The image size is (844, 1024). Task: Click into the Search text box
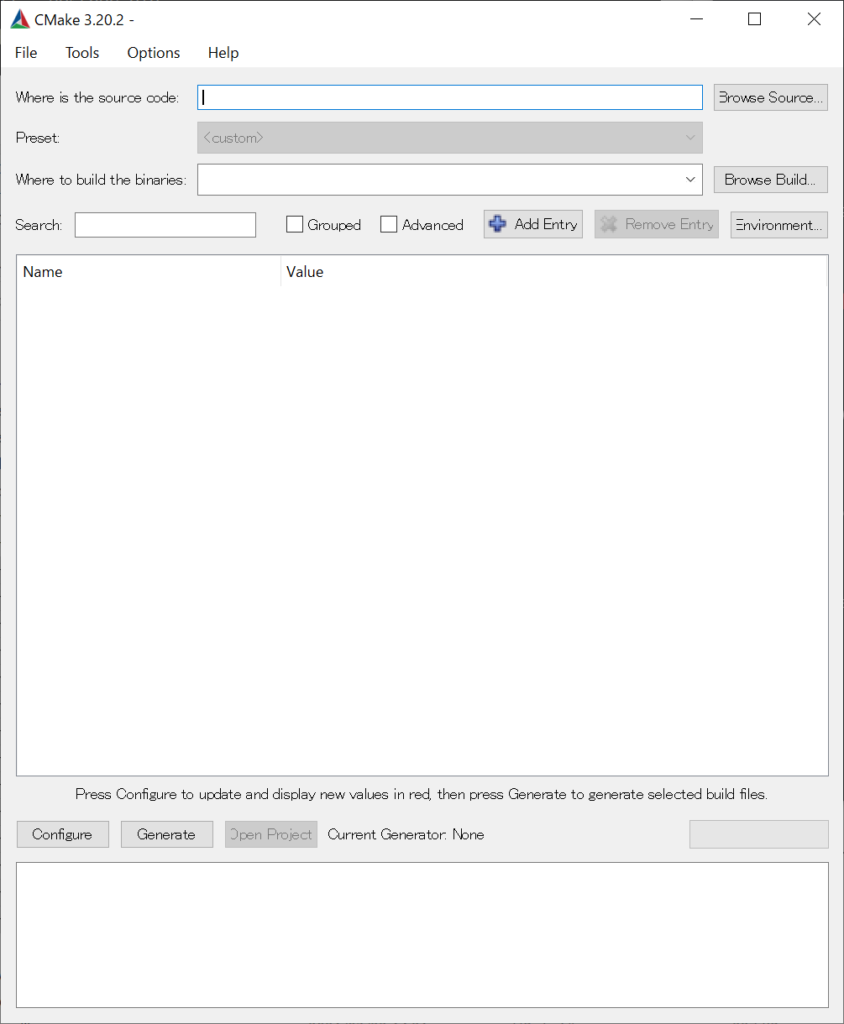165,225
